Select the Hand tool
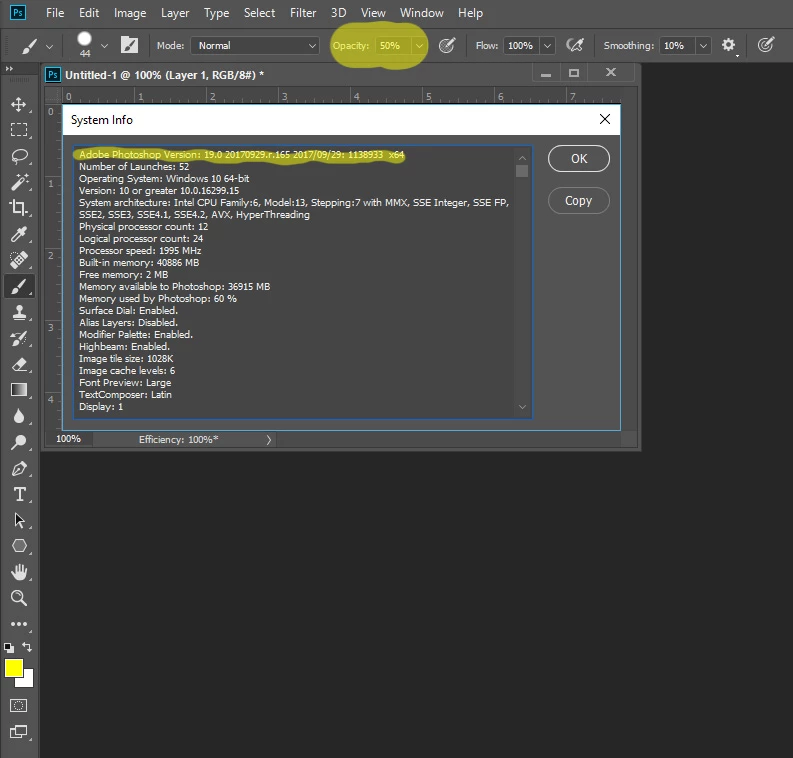Viewport: 793px width, 758px height. pyautogui.click(x=19, y=572)
